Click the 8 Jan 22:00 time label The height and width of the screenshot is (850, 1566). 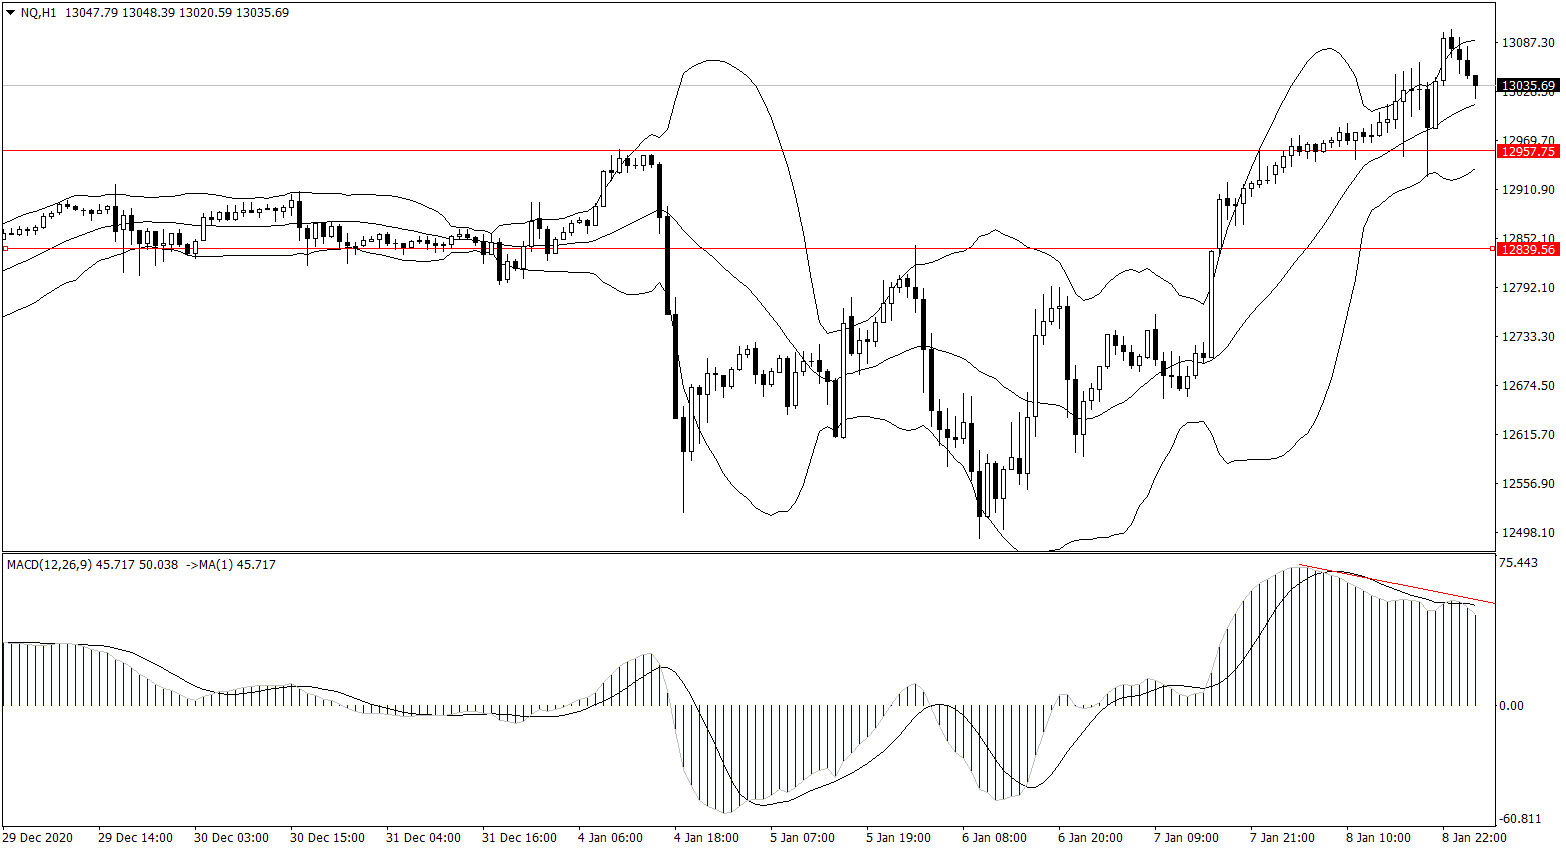click(x=1474, y=838)
